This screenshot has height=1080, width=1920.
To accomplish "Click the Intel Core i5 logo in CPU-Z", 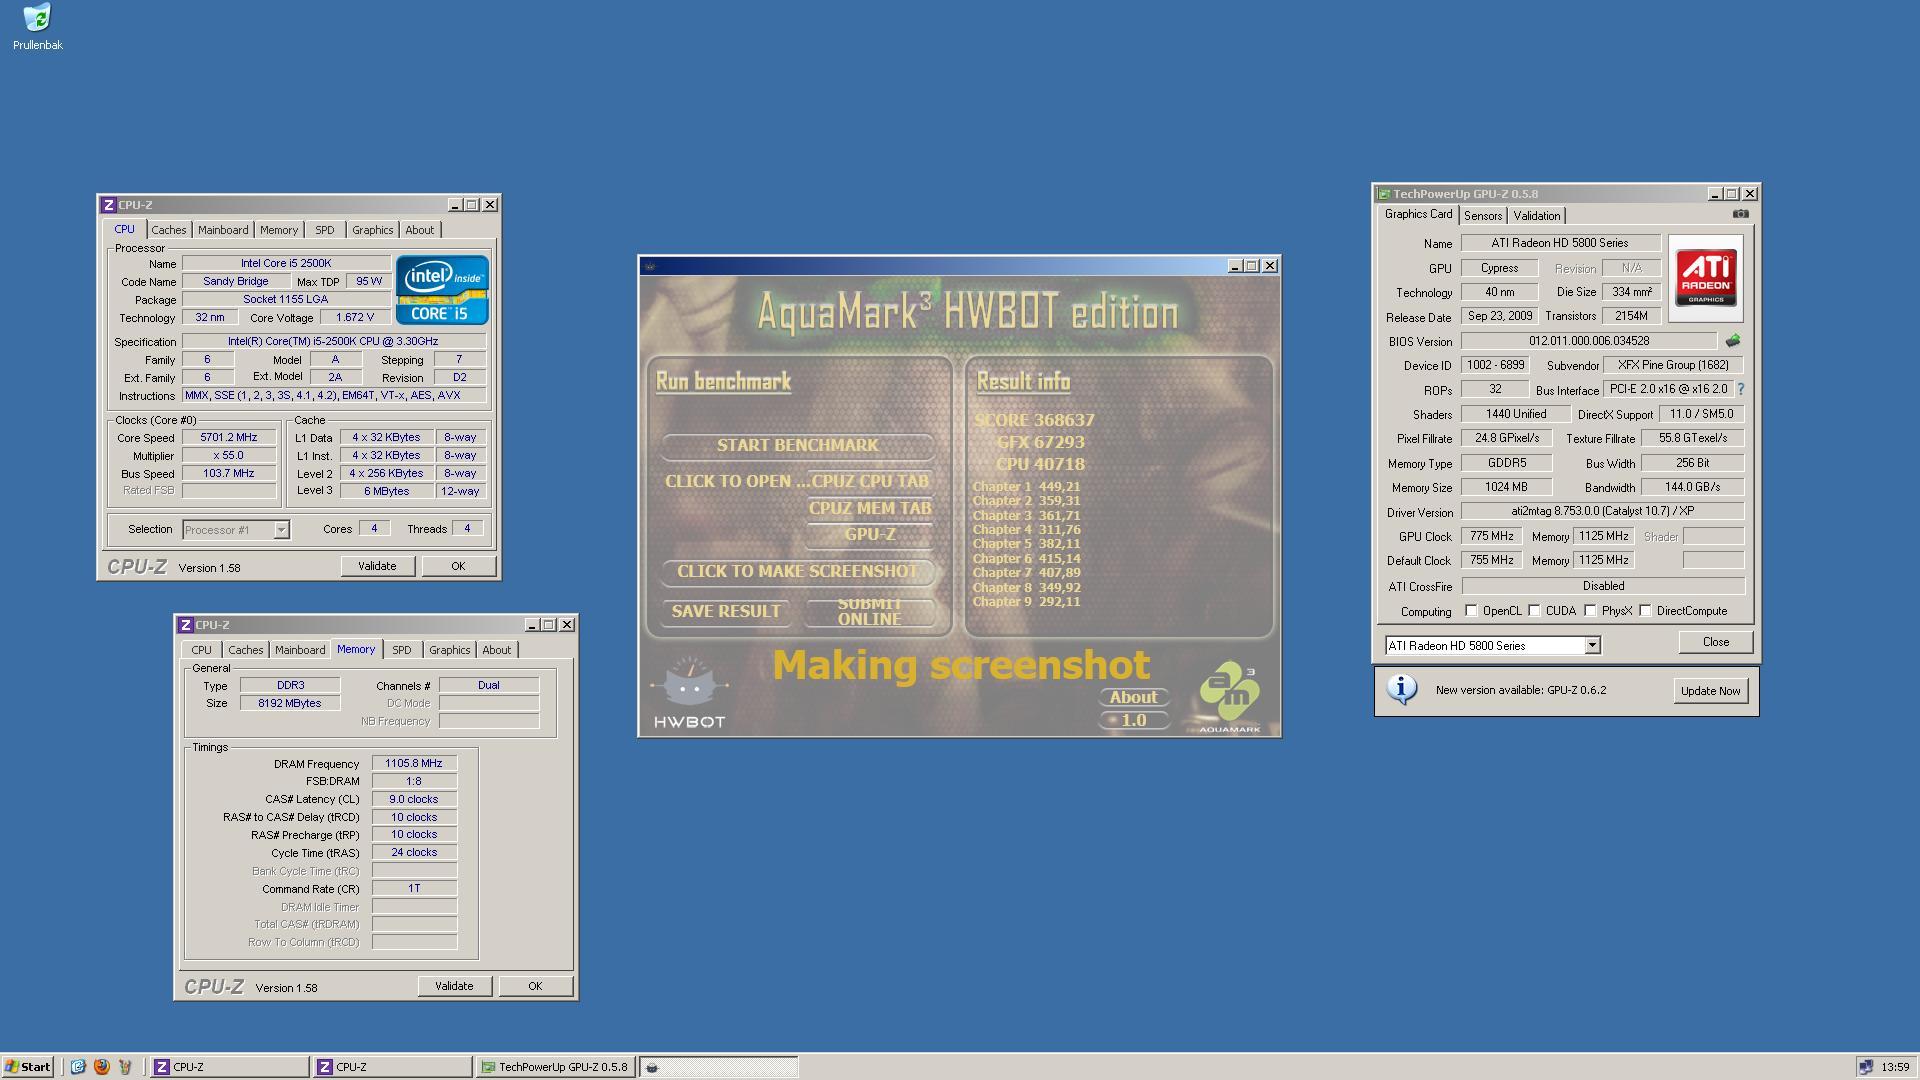I will click(442, 289).
